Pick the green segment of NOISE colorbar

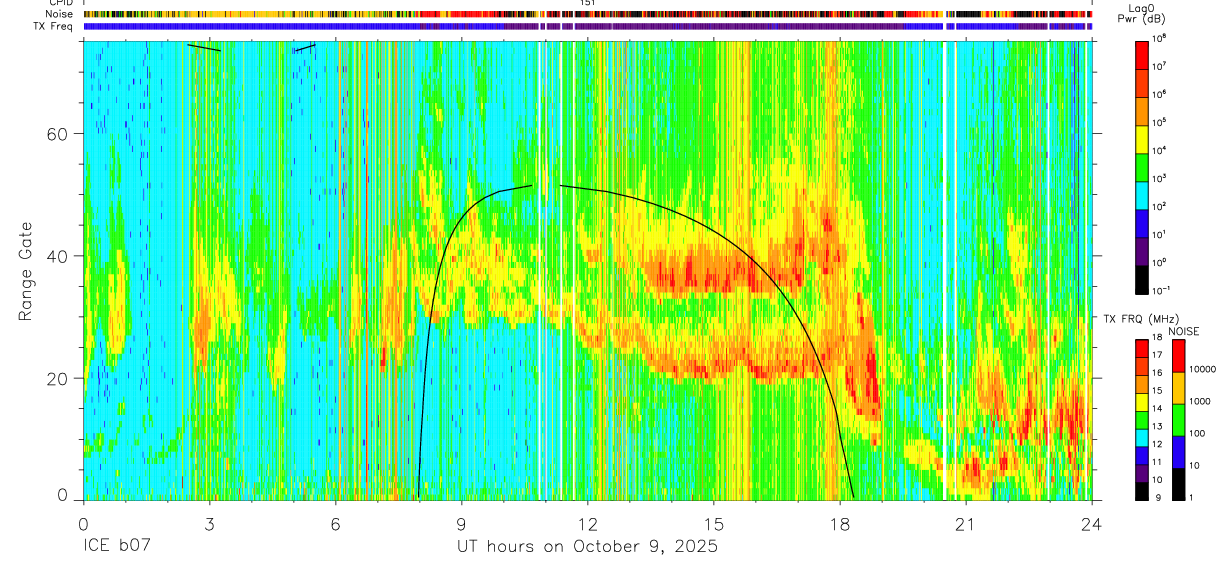(x=1178, y=420)
